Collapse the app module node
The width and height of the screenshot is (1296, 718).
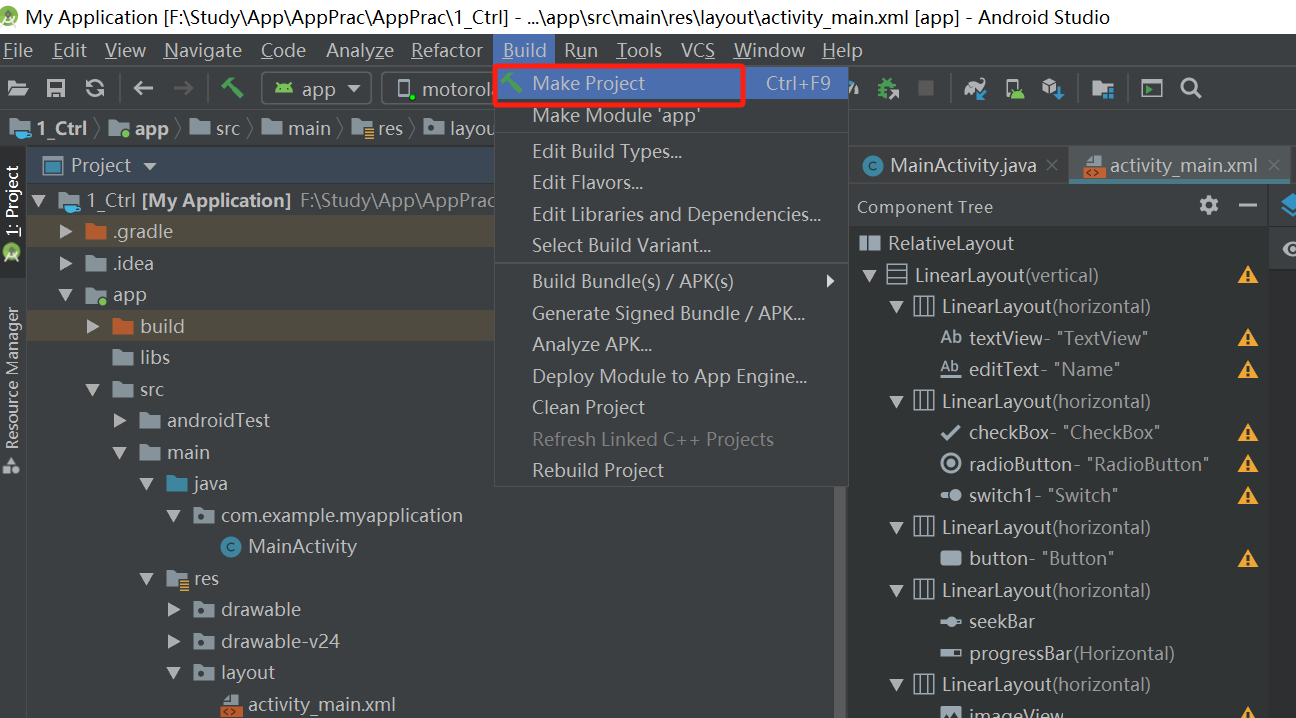pyautogui.click(x=66, y=295)
